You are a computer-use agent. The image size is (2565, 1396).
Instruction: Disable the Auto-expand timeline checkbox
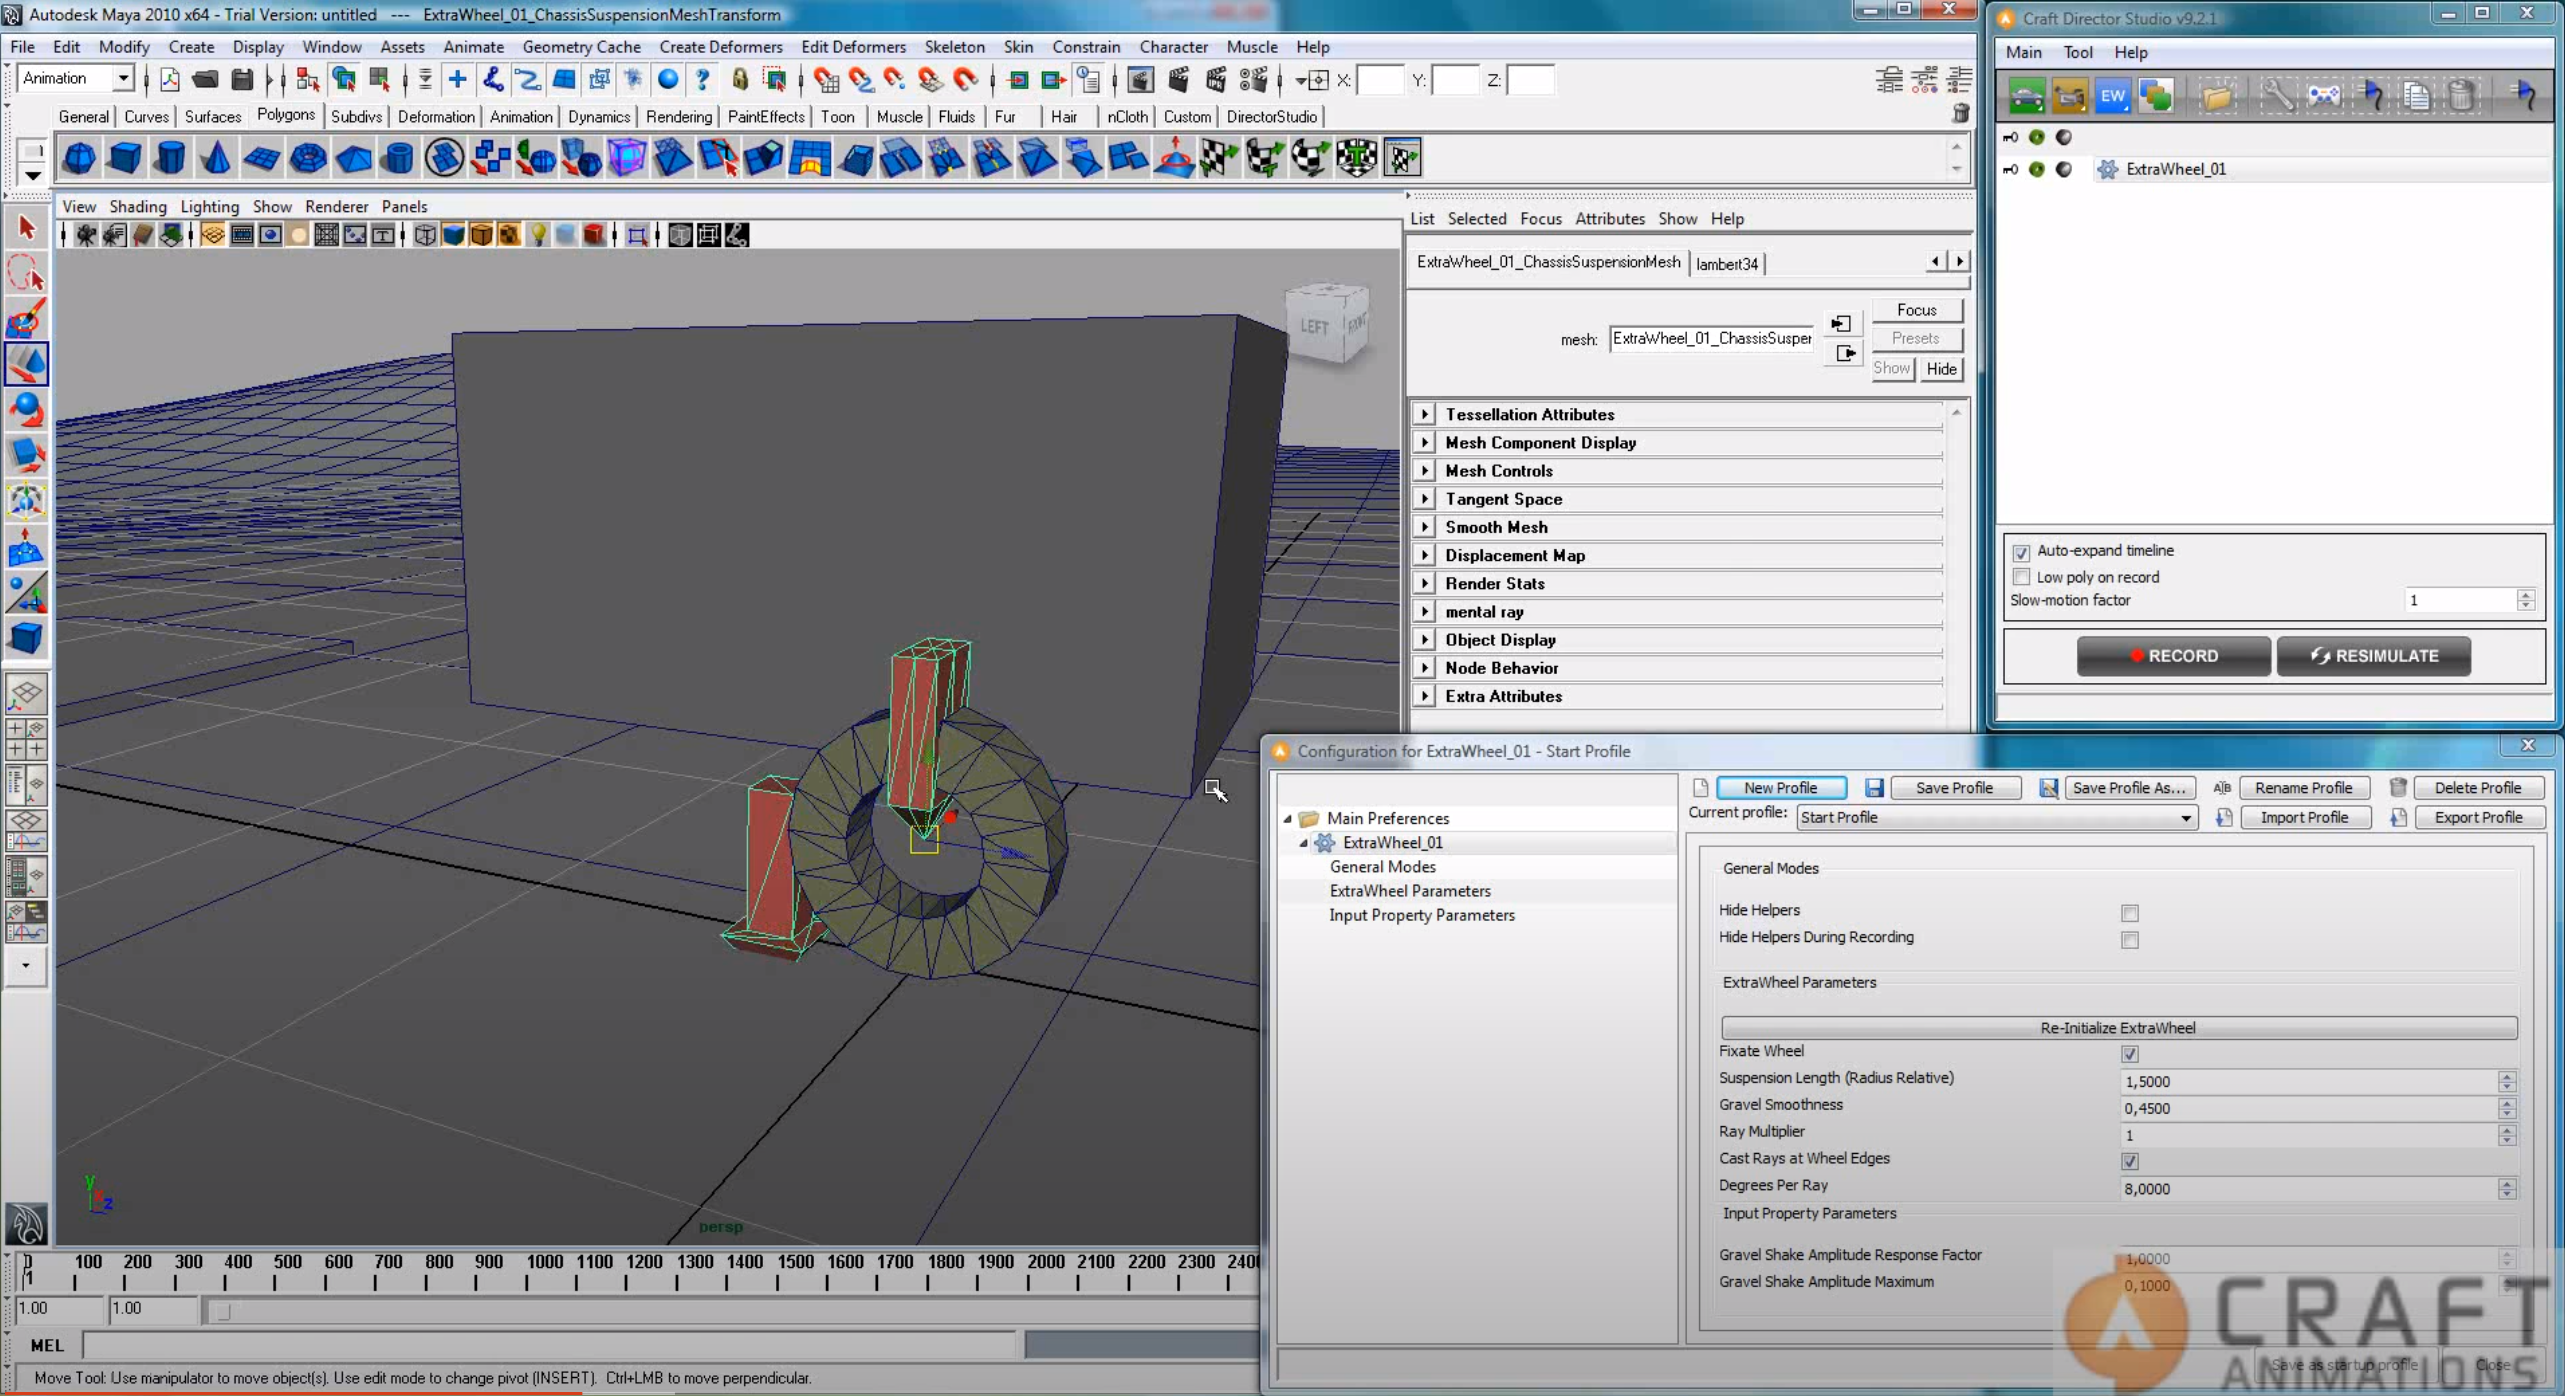coord(2022,553)
